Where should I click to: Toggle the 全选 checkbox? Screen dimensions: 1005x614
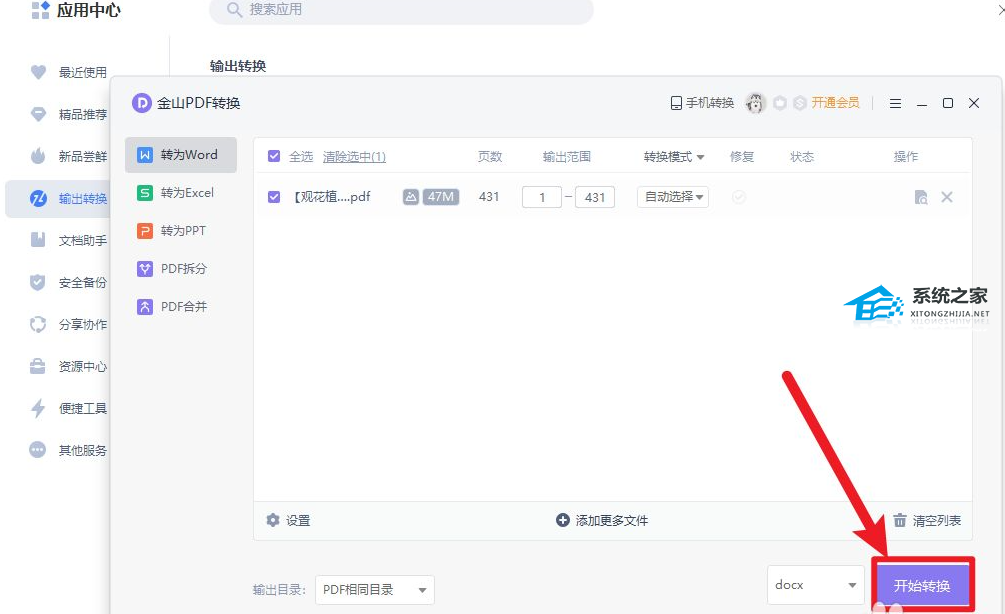(274, 156)
